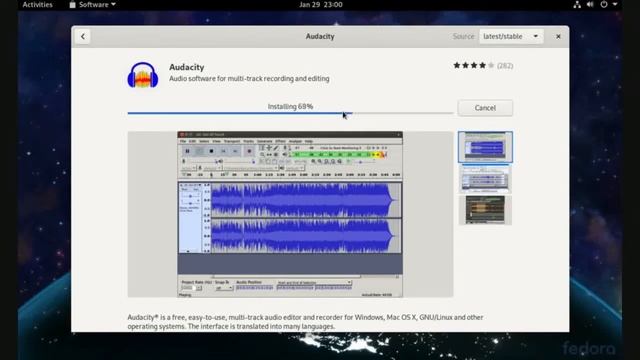Cancel the Audacity installation
The width and height of the screenshot is (640, 360).
click(x=485, y=108)
